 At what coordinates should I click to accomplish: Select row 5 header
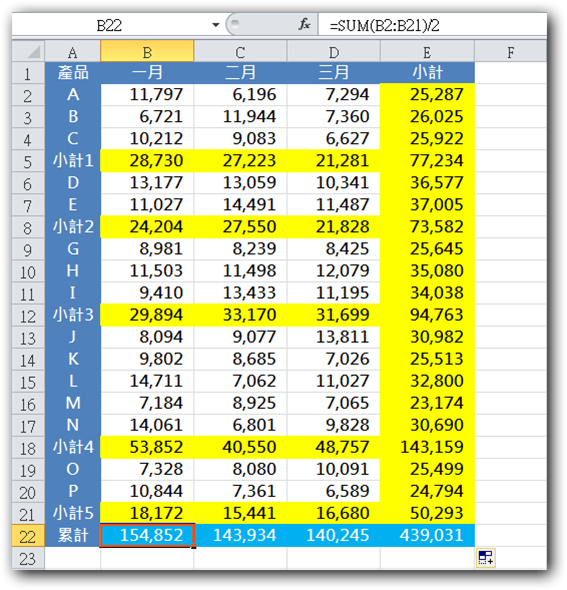pos(28,161)
